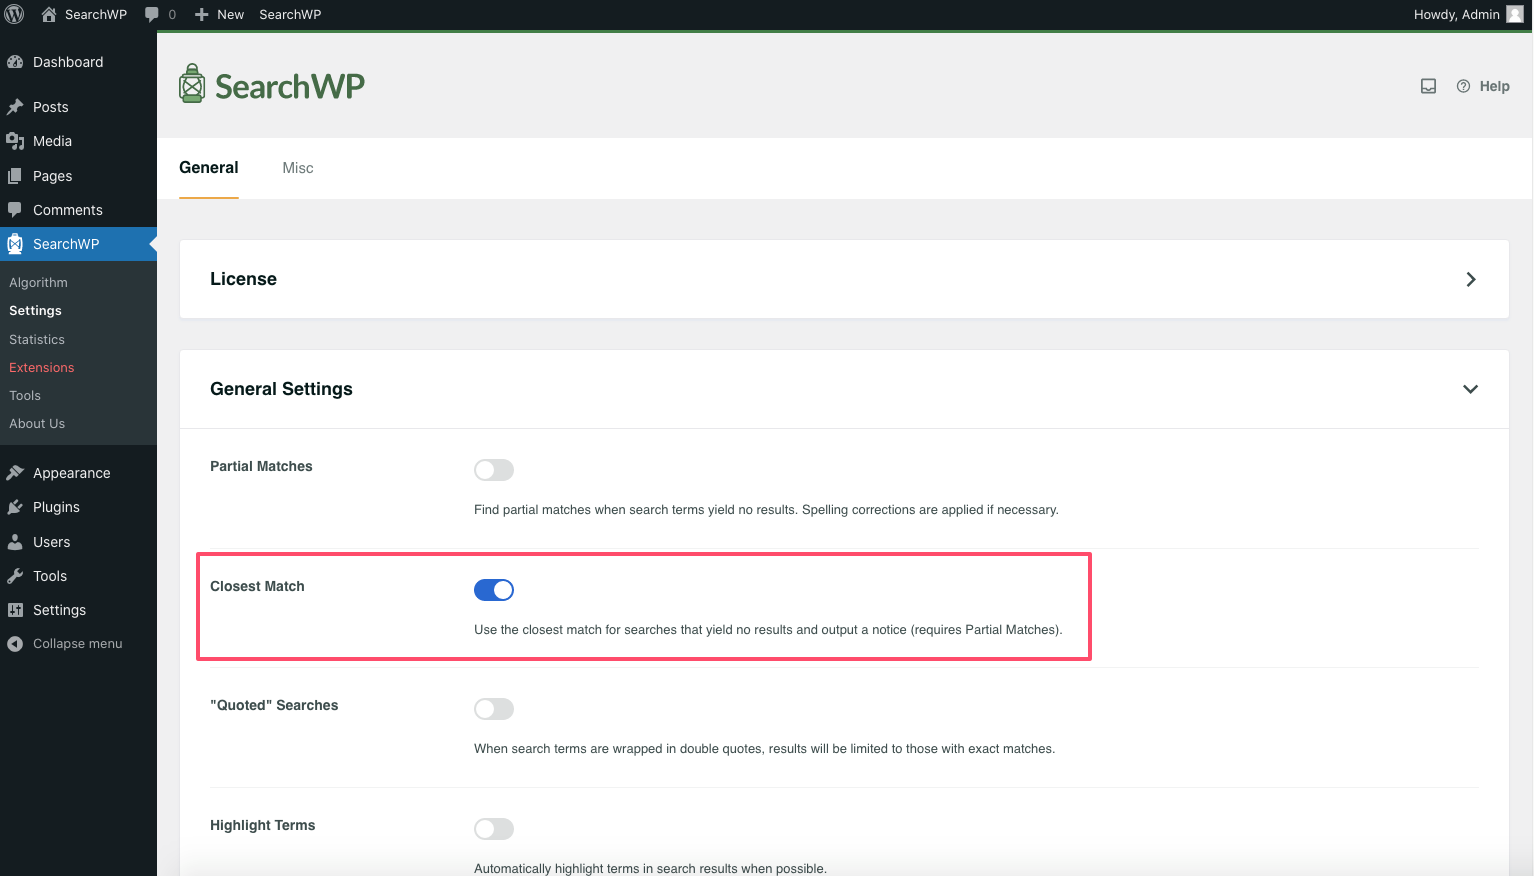
Task: Open the SearchWP lantern logo
Action: click(x=191, y=84)
